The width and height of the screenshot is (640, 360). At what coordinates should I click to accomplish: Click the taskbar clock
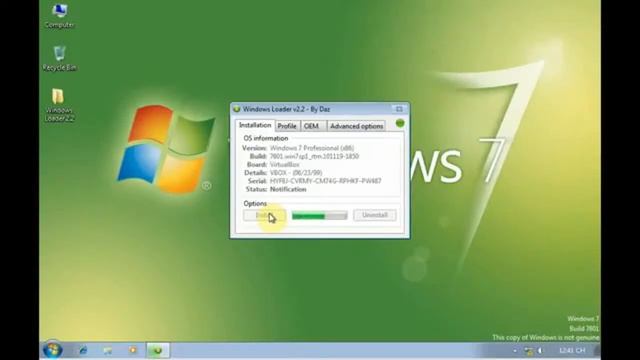click(572, 351)
